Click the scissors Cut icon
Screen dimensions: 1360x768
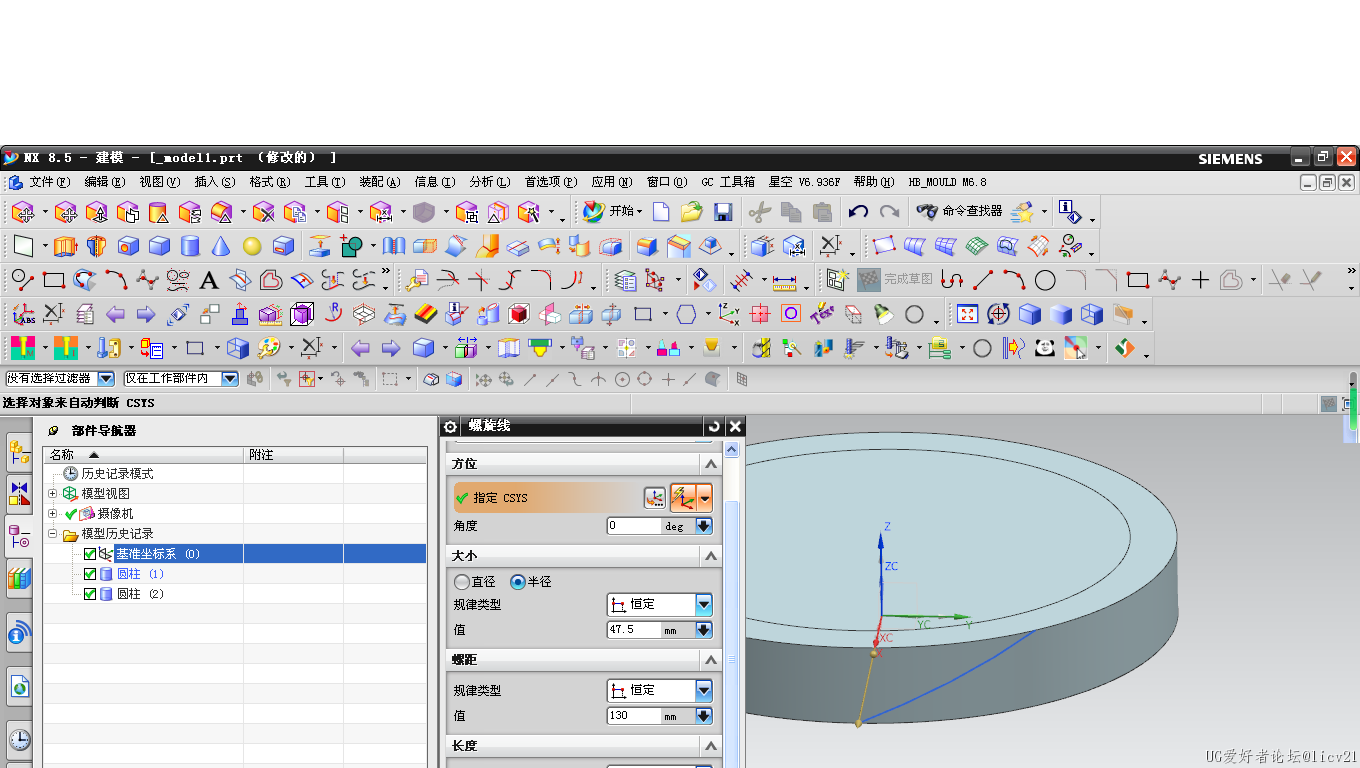pyautogui.click(x=759, y=212)
